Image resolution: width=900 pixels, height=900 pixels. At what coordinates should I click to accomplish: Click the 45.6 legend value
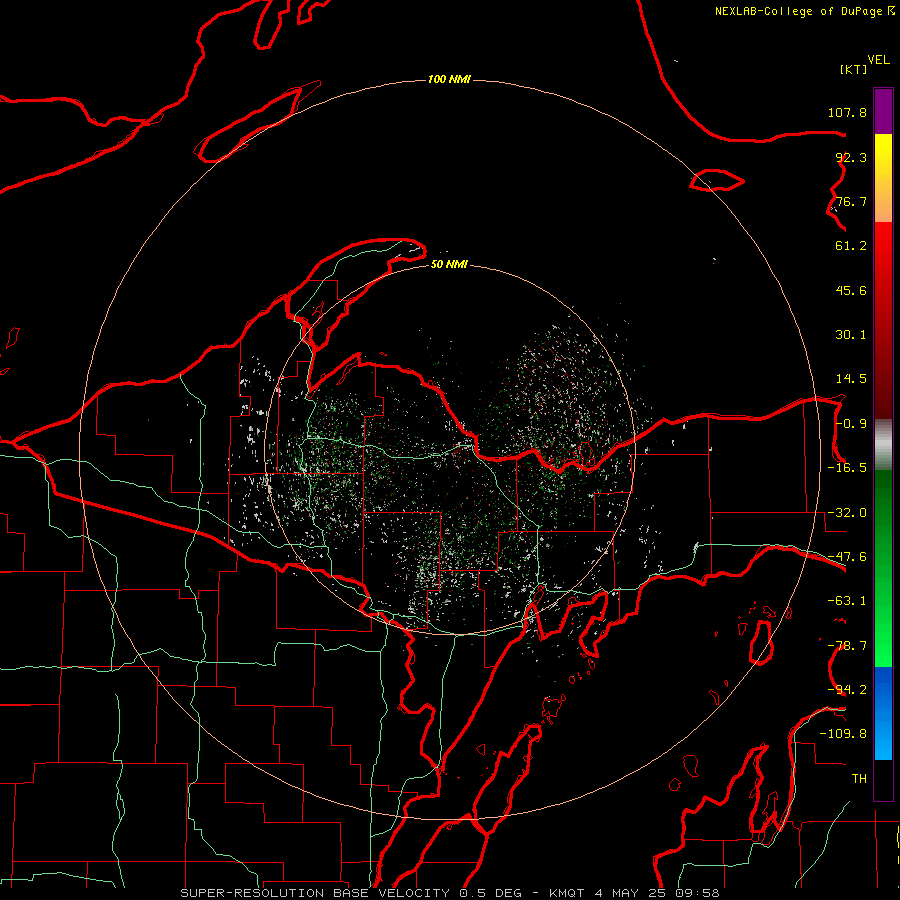pyautogui.click(x=851, y=290)
